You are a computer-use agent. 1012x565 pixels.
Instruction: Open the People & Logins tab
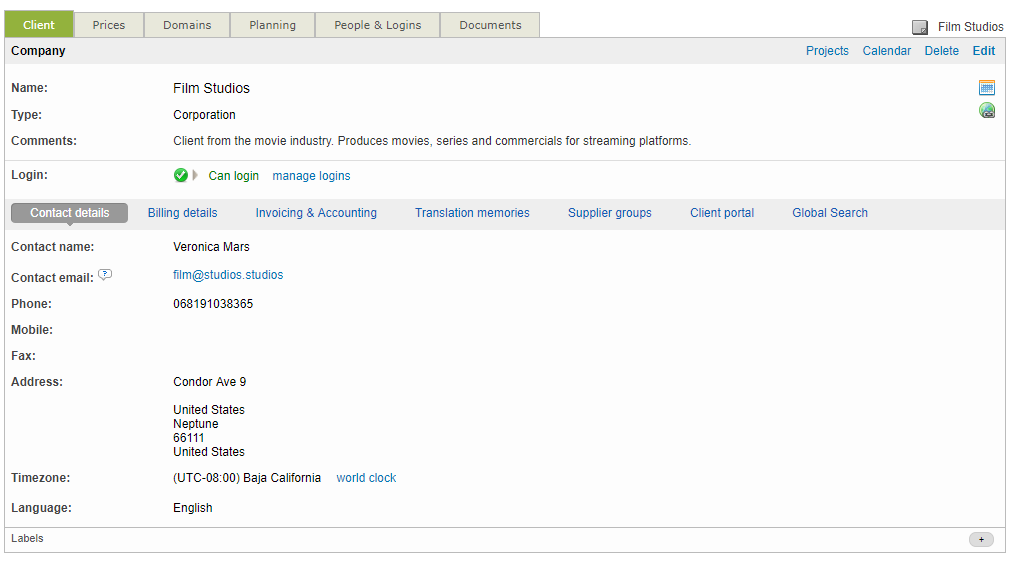point(377,25)
